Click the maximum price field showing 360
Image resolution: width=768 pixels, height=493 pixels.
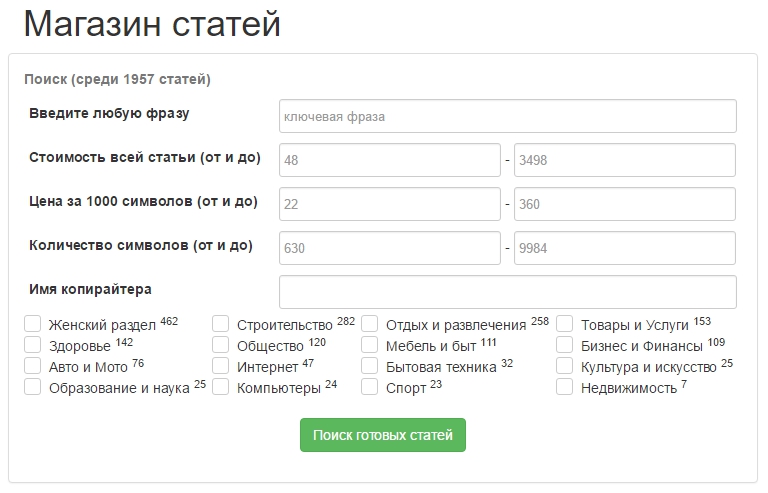(624, 204)
